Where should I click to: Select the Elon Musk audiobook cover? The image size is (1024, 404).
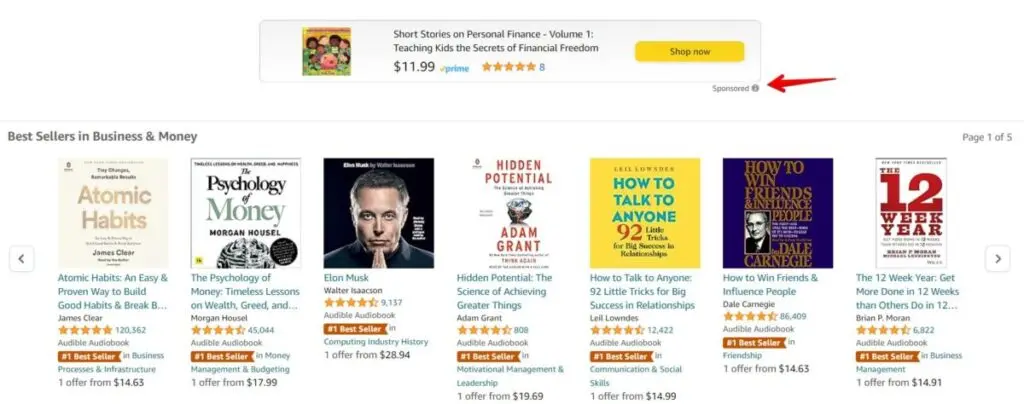point(378,213)
